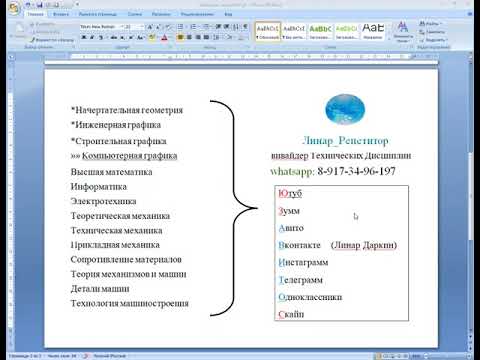Image resolution: width=480 pixels, height=360 pixels.
Task: Check the spelling status icon in status bar
Action: (86, 356)
